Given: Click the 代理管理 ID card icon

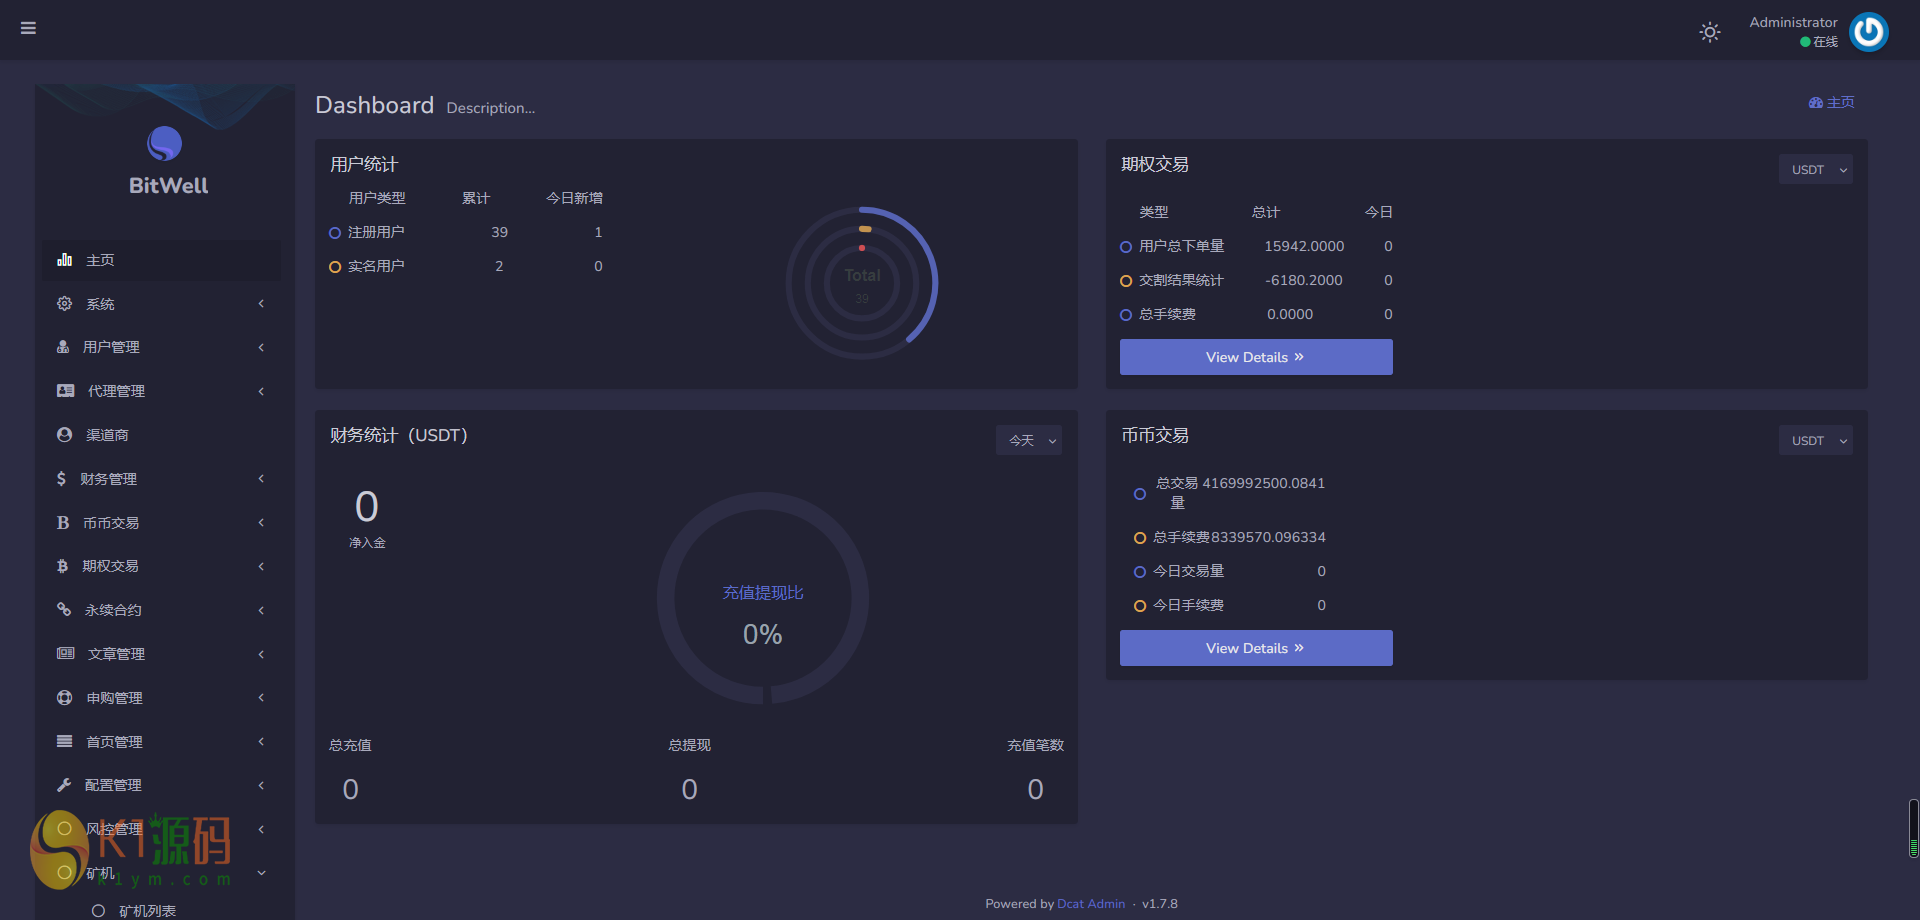Looking at the screenshot, I should click(x=66, y=391).
